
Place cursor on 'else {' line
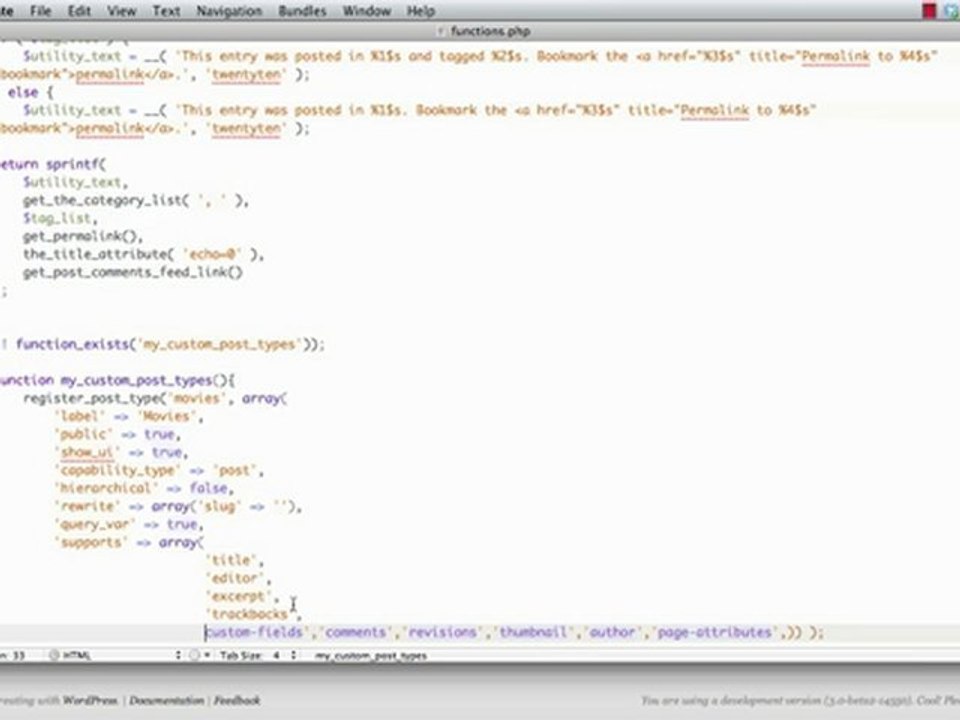click(x=30, y=92)
